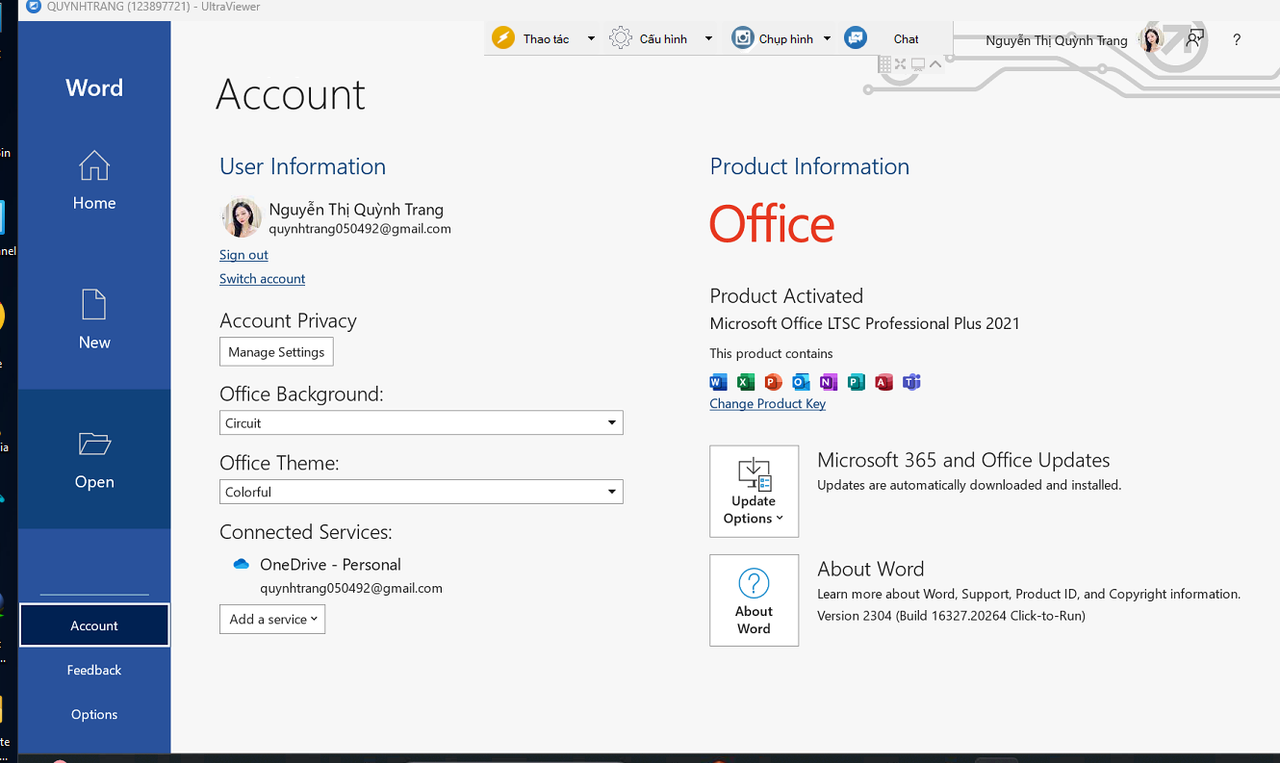1280x763 pixels.
Task: Click the New document page icon
Action: click(94, 304)
